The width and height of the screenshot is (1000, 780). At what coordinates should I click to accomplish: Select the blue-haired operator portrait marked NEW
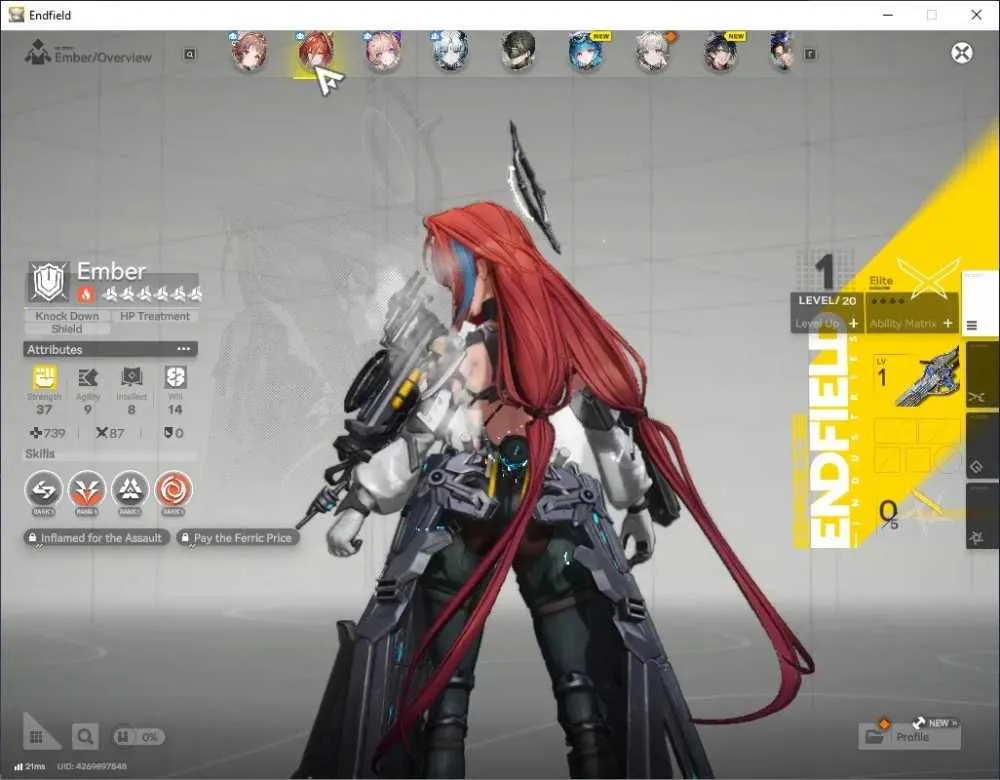coord(585,52)
